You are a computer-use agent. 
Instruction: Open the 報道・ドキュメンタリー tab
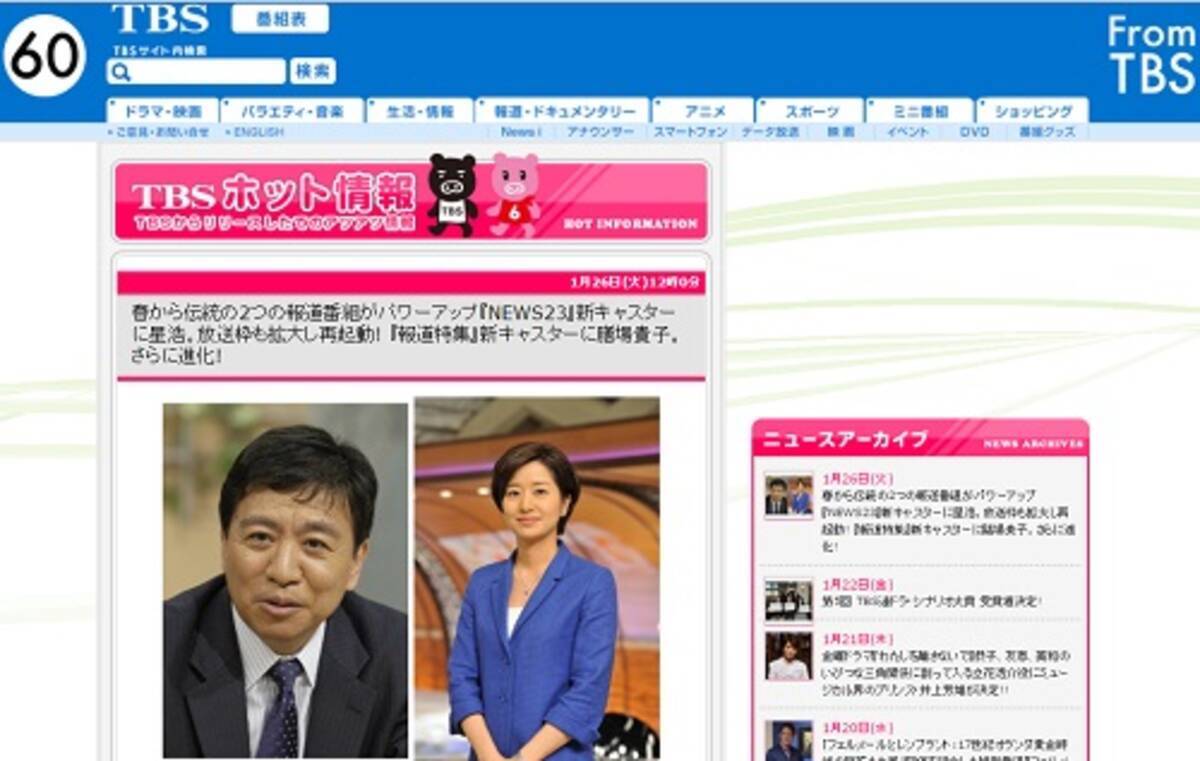coord(562,111)
